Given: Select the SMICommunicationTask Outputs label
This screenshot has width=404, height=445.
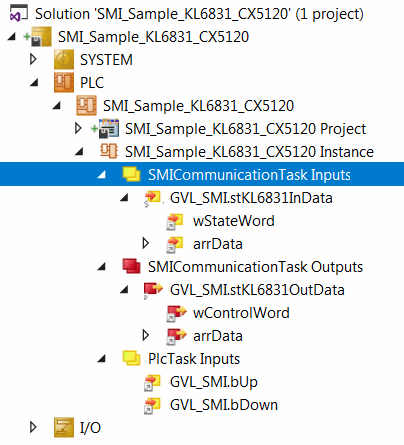Looking at the screenshot, I should tap(255, 267).
